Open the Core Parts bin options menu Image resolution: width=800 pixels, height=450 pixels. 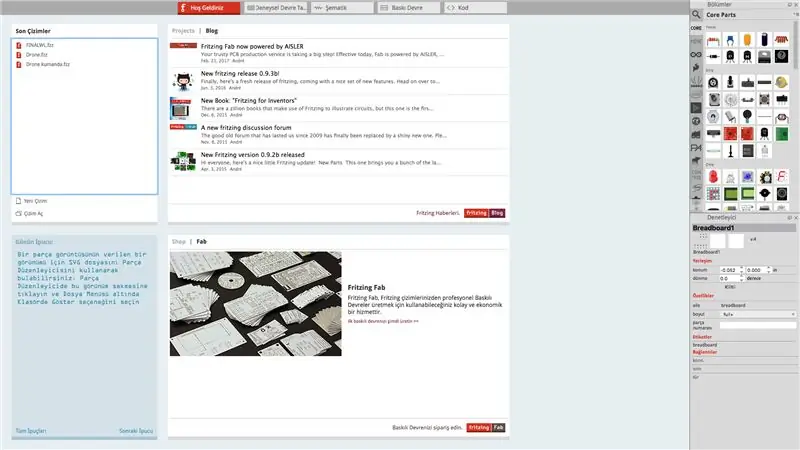(796, 15)
